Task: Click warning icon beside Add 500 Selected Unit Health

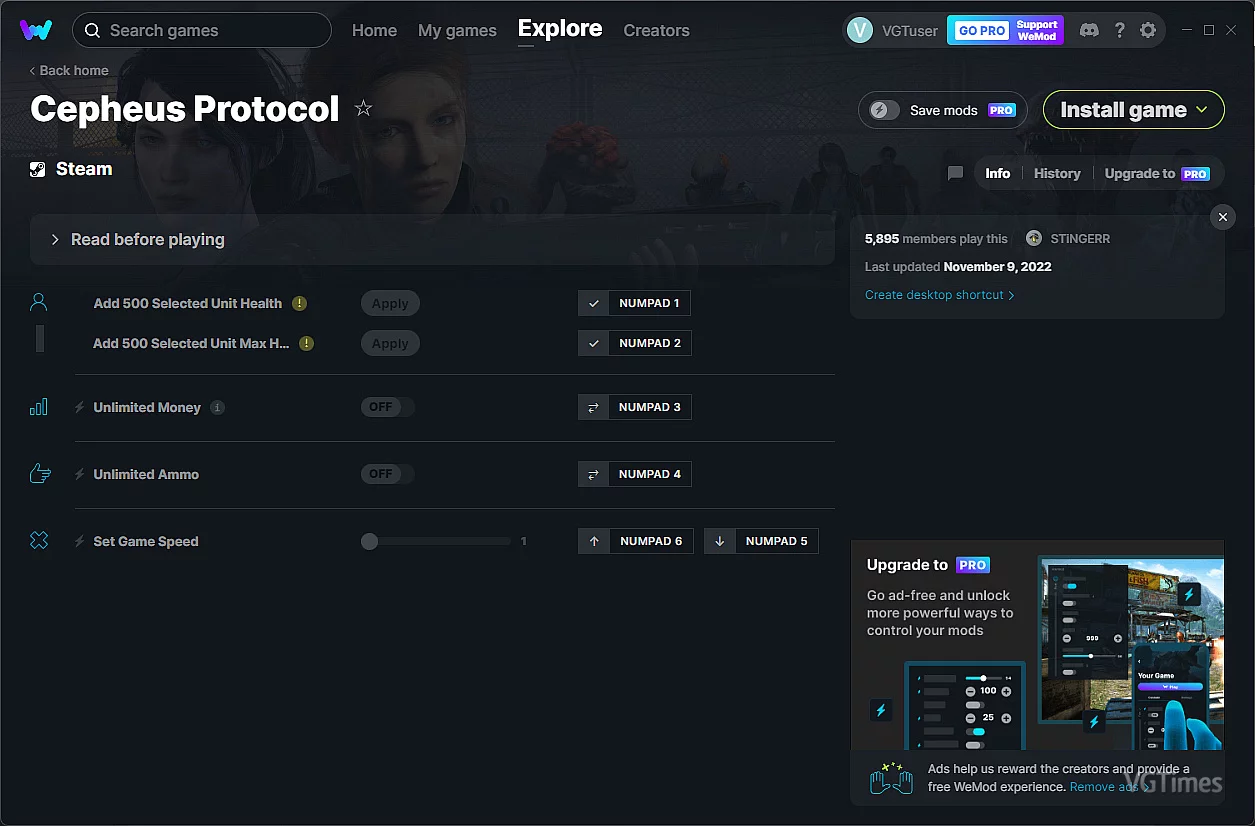Action: [x=299, y=303]
